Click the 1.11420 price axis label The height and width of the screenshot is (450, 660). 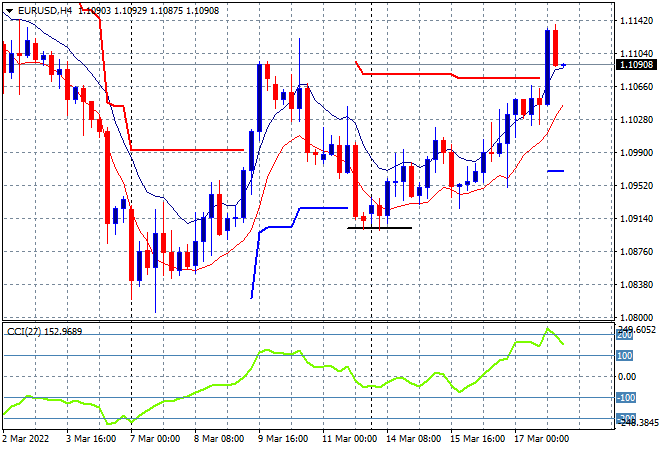tap(636, 21)
